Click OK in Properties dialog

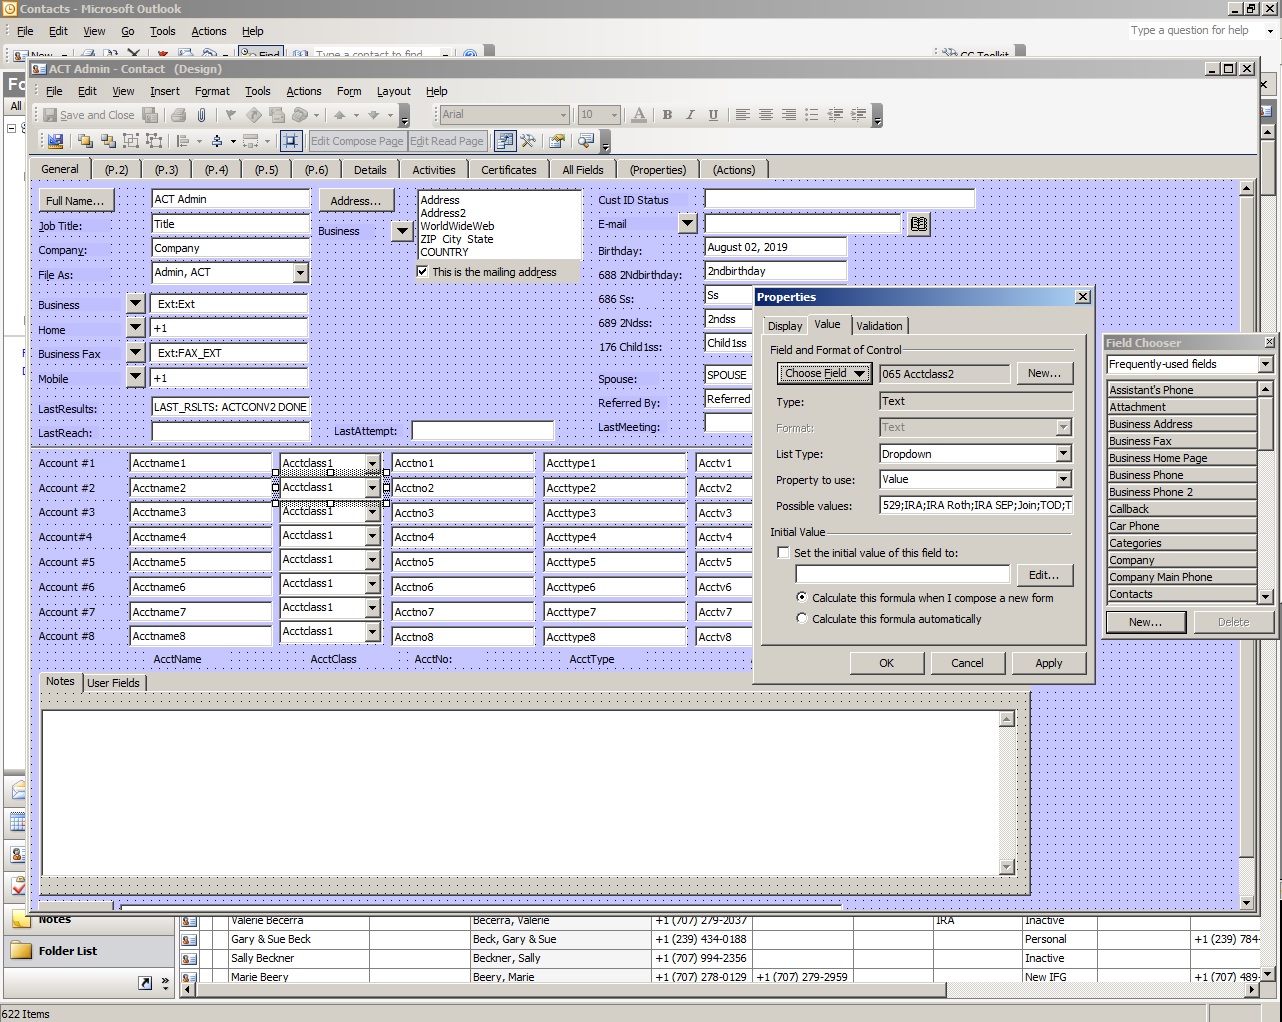point(887,663)
